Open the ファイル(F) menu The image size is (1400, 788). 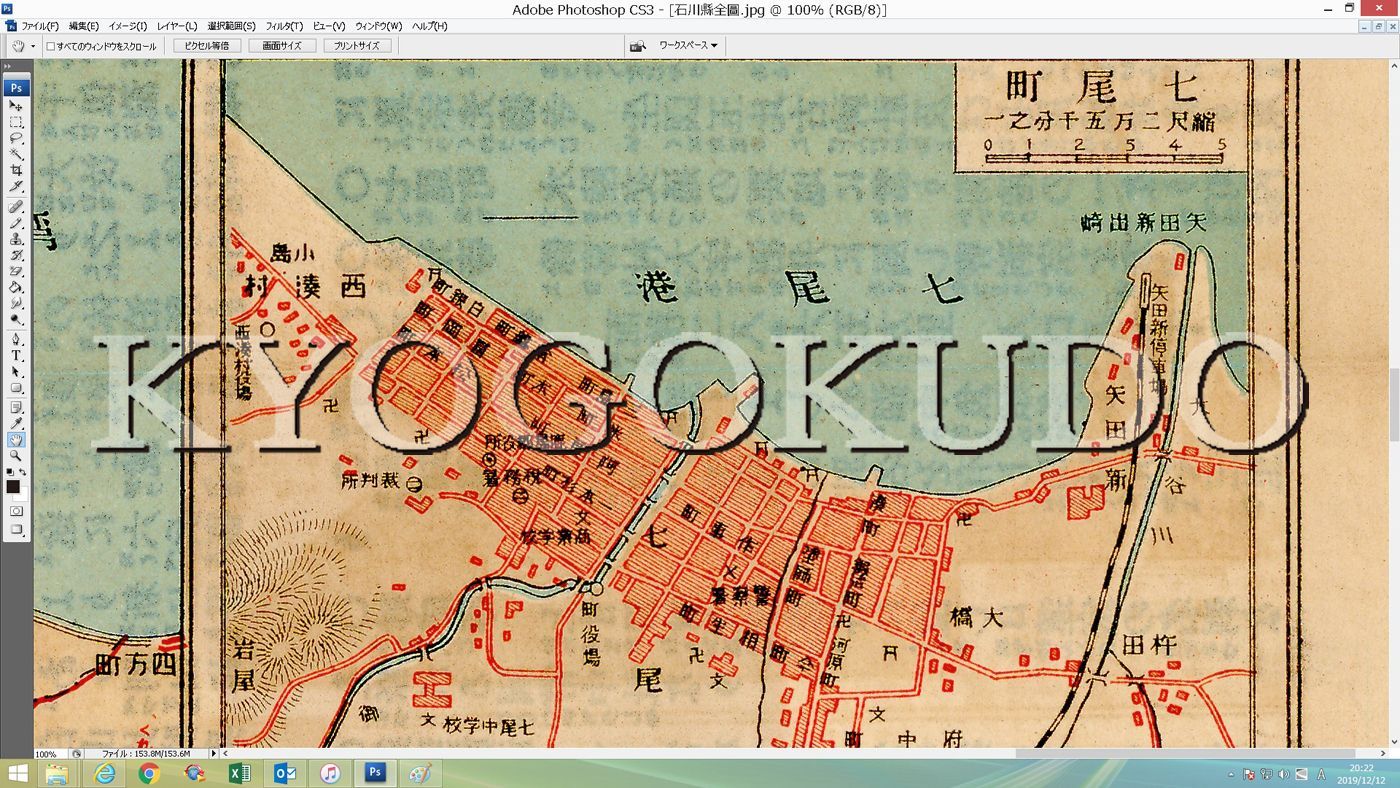(x=40, y=26)
